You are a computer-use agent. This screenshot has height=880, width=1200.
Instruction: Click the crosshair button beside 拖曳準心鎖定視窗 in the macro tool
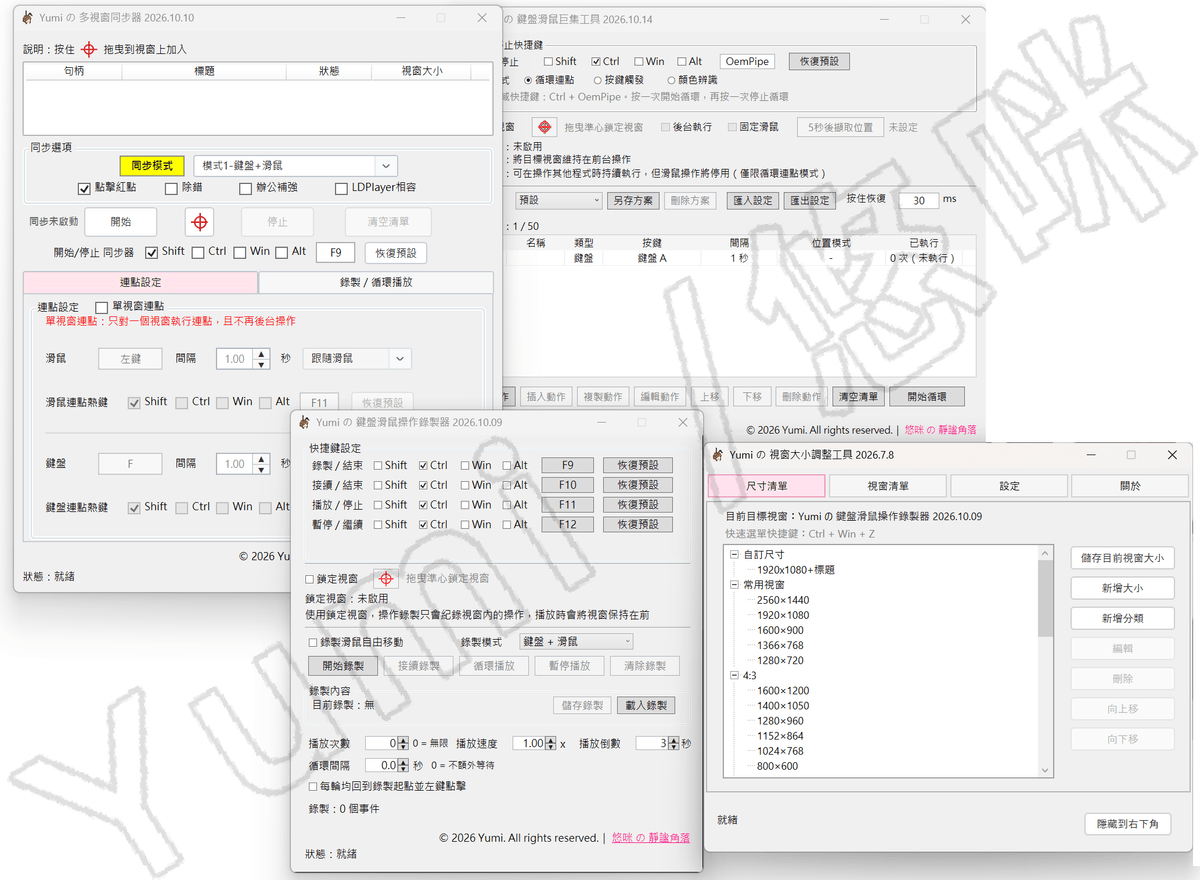click(x=544, y=128)
